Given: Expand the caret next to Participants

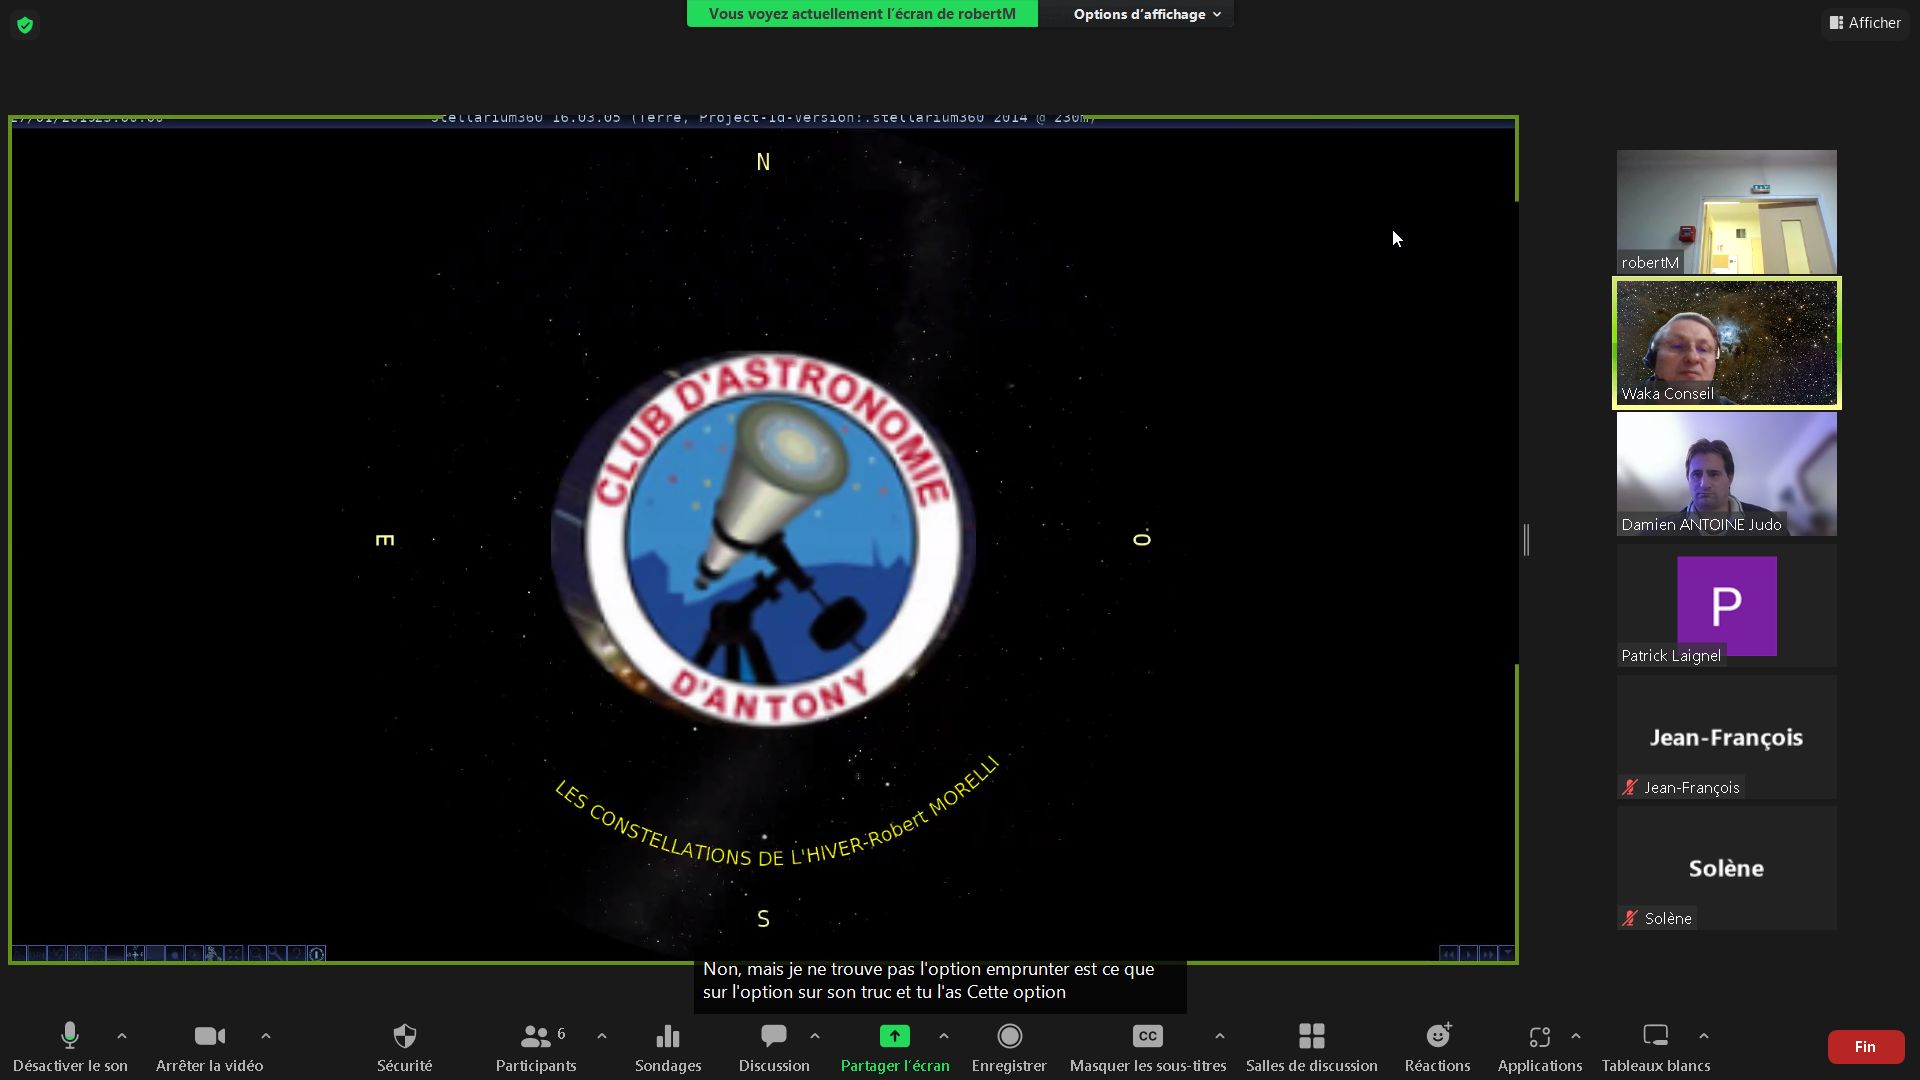Looking at the screenshot, I should coord(602,1036).
